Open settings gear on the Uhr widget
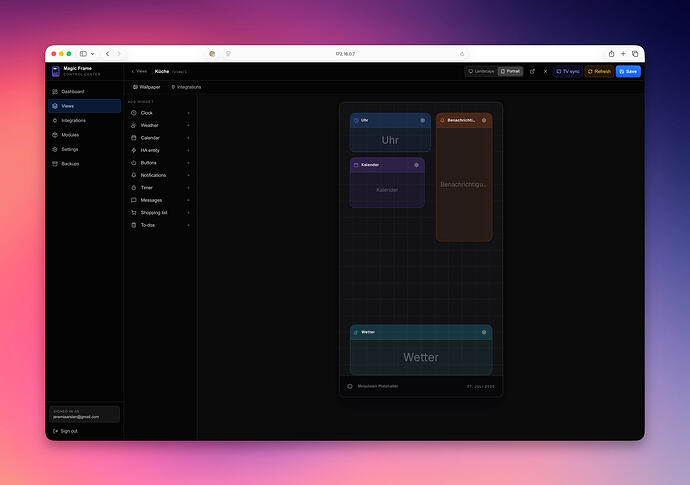 pyautogui.click(x=422, y=120)
